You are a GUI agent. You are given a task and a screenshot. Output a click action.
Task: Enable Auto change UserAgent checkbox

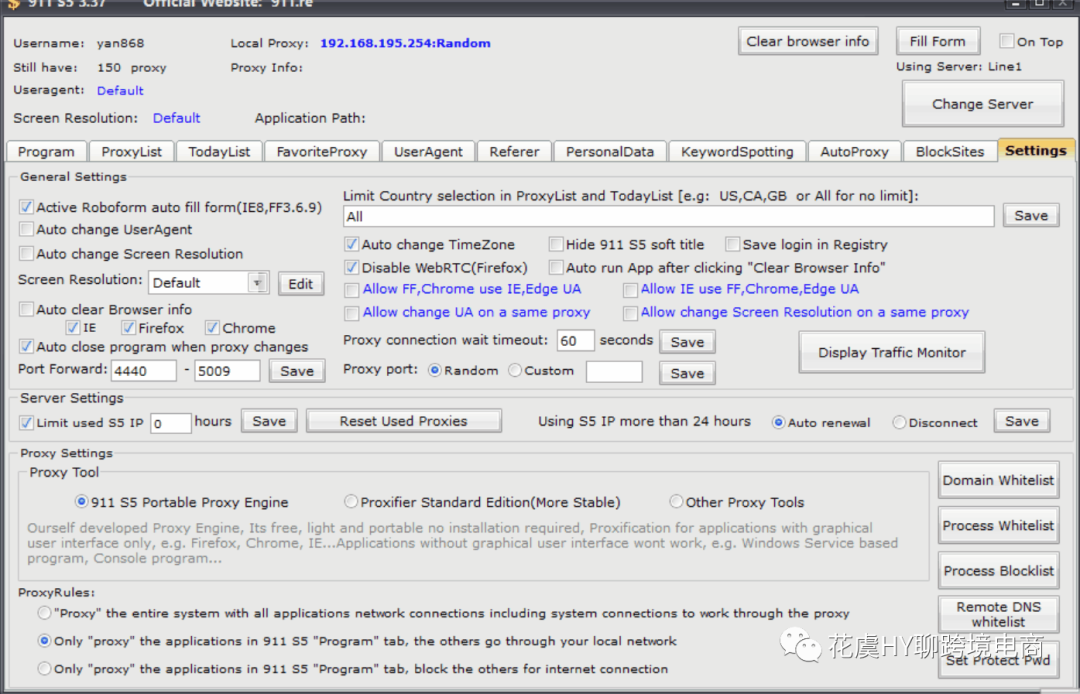point(27,230)
